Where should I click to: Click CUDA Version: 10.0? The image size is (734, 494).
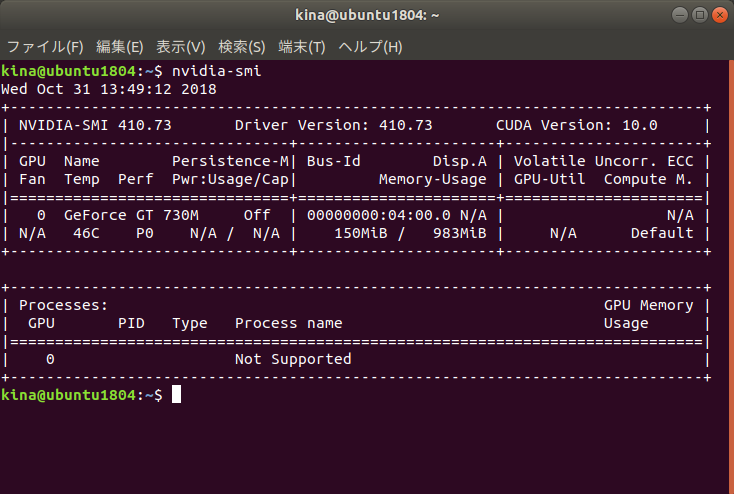(577, 125)
